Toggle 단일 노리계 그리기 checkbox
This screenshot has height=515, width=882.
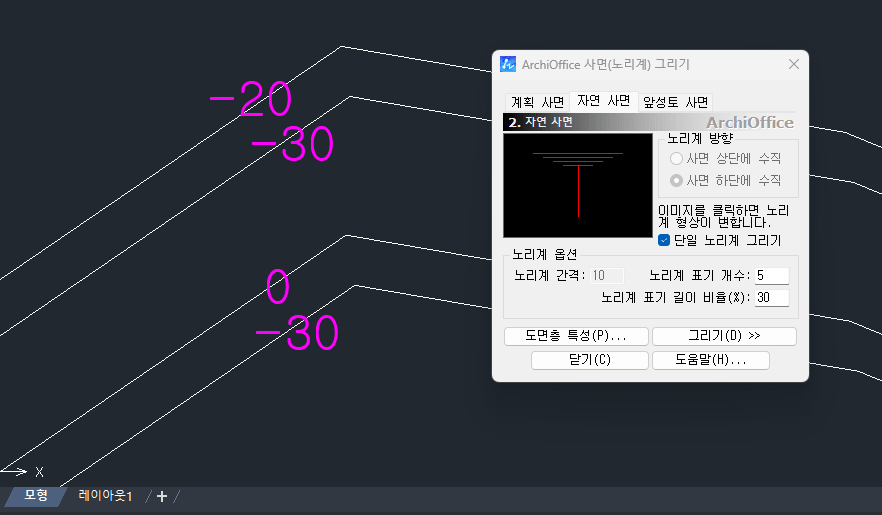click(x=664, y=240)
